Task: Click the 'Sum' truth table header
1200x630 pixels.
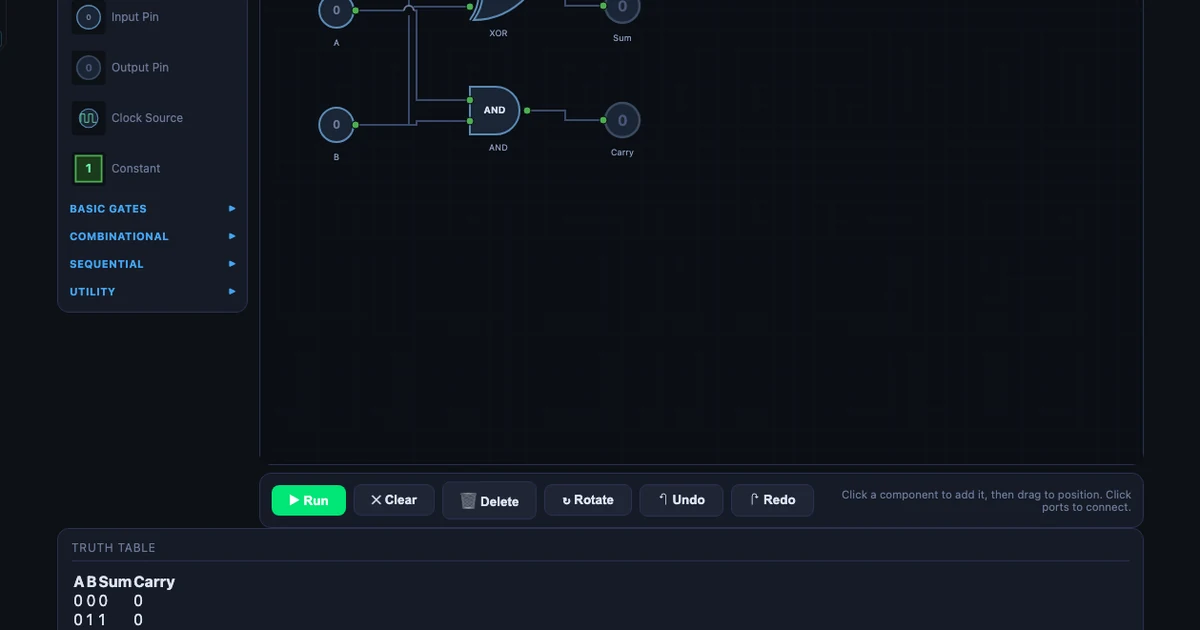Action: [x=115, y=582]
